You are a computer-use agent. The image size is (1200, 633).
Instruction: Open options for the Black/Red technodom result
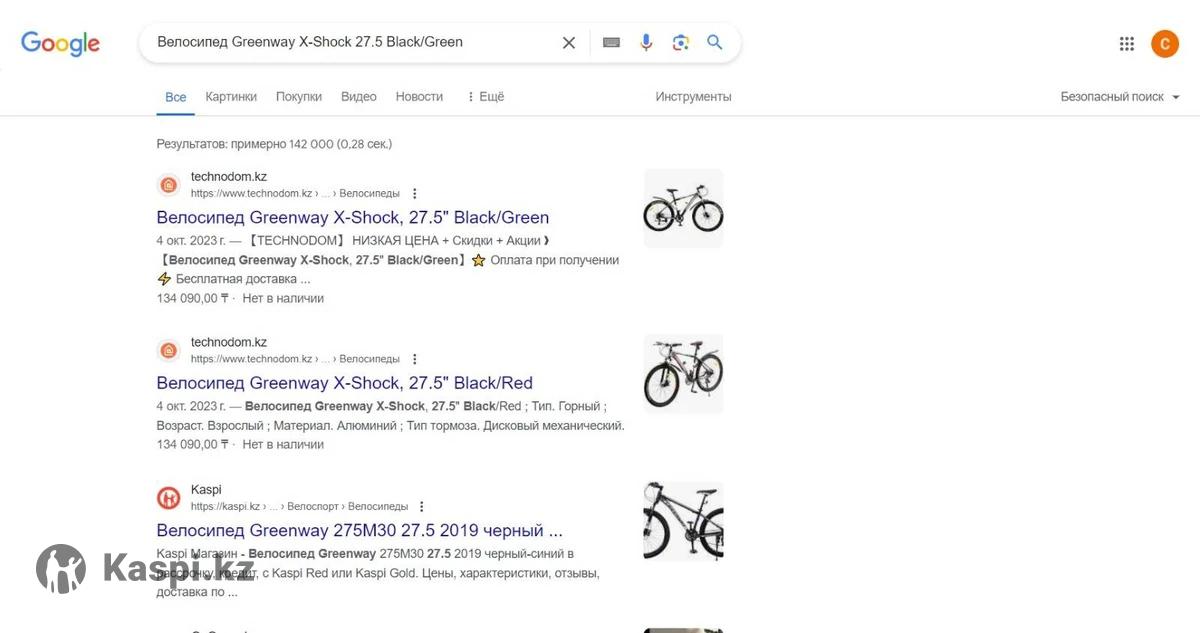pyautogui.click(x=415, y=359)
